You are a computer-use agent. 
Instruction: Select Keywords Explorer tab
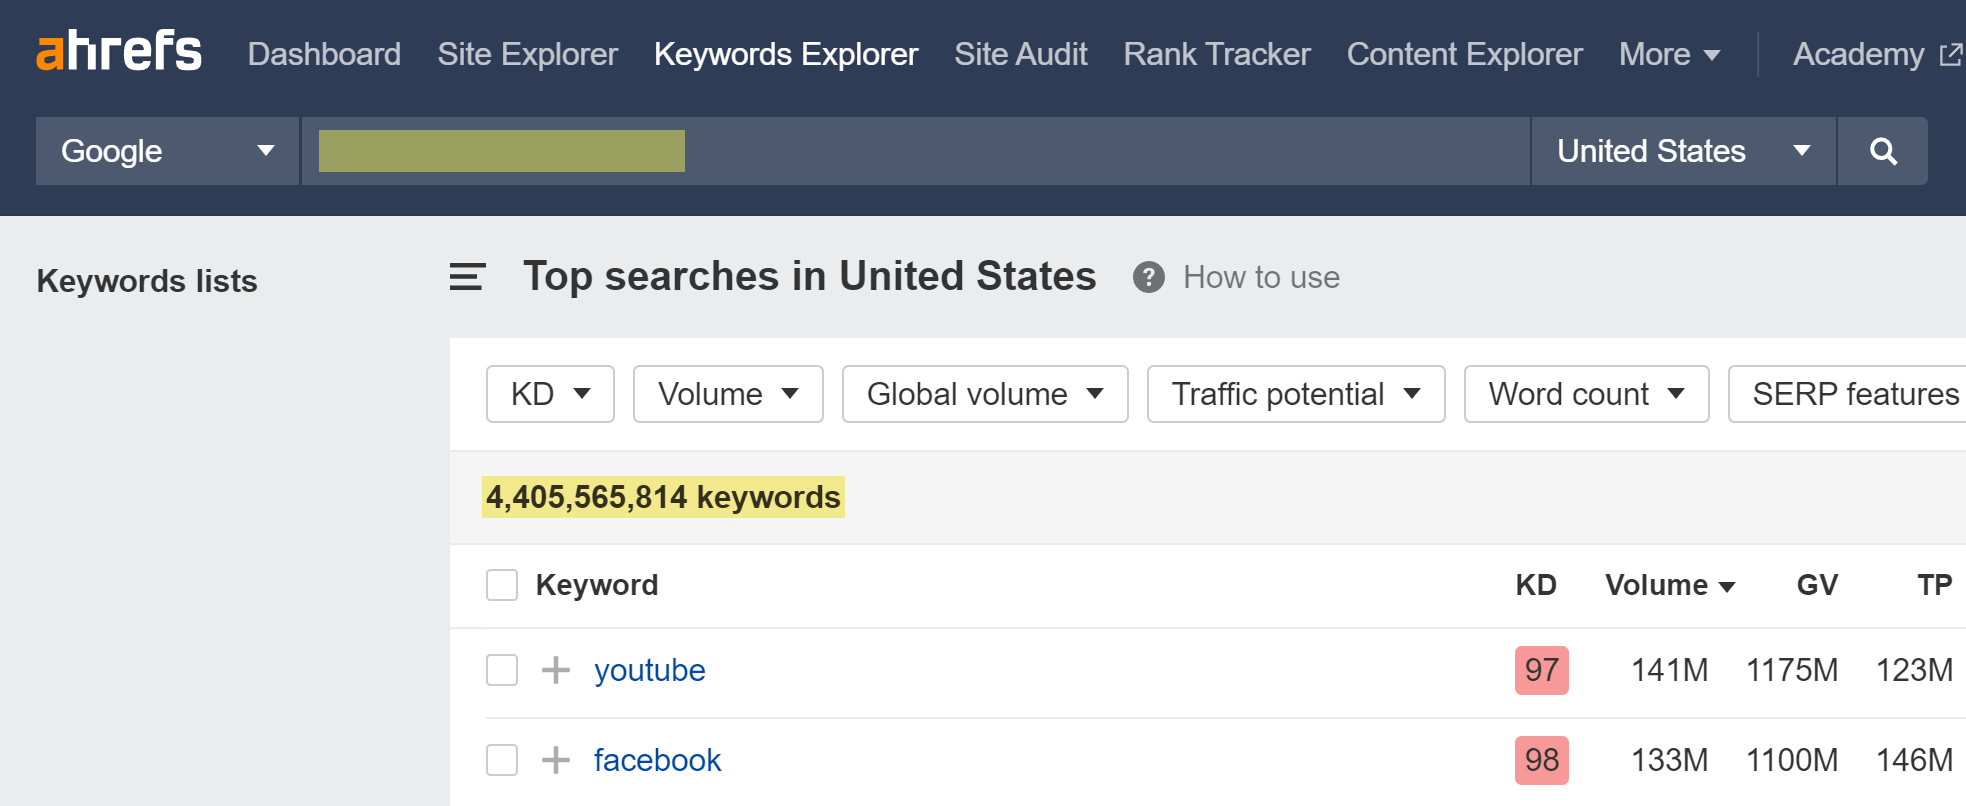[x=786, y=54]
